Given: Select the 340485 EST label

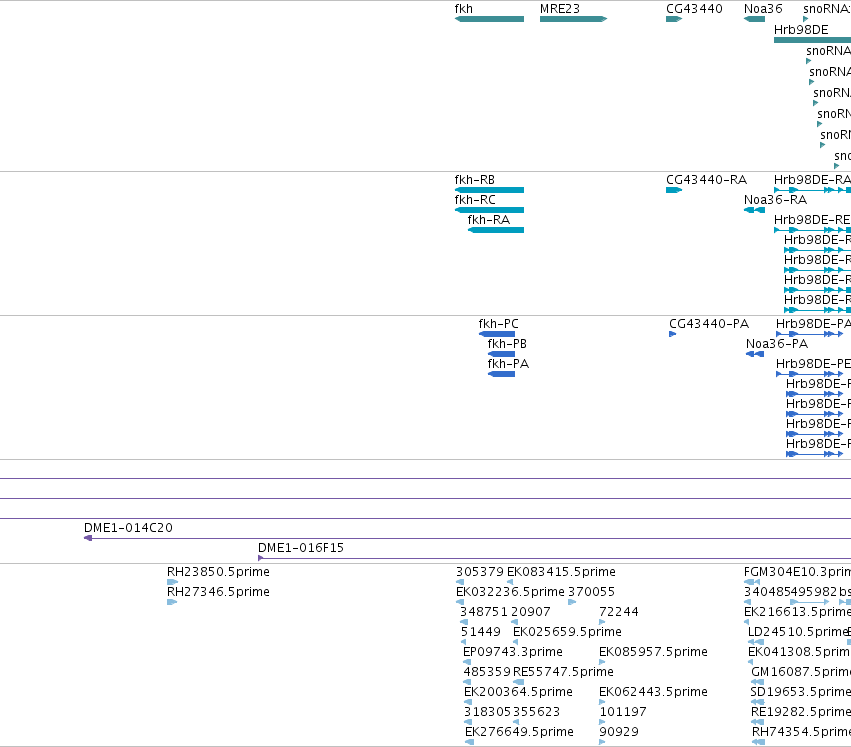Looking at the screenshot, I should click(x=766, y=592).
